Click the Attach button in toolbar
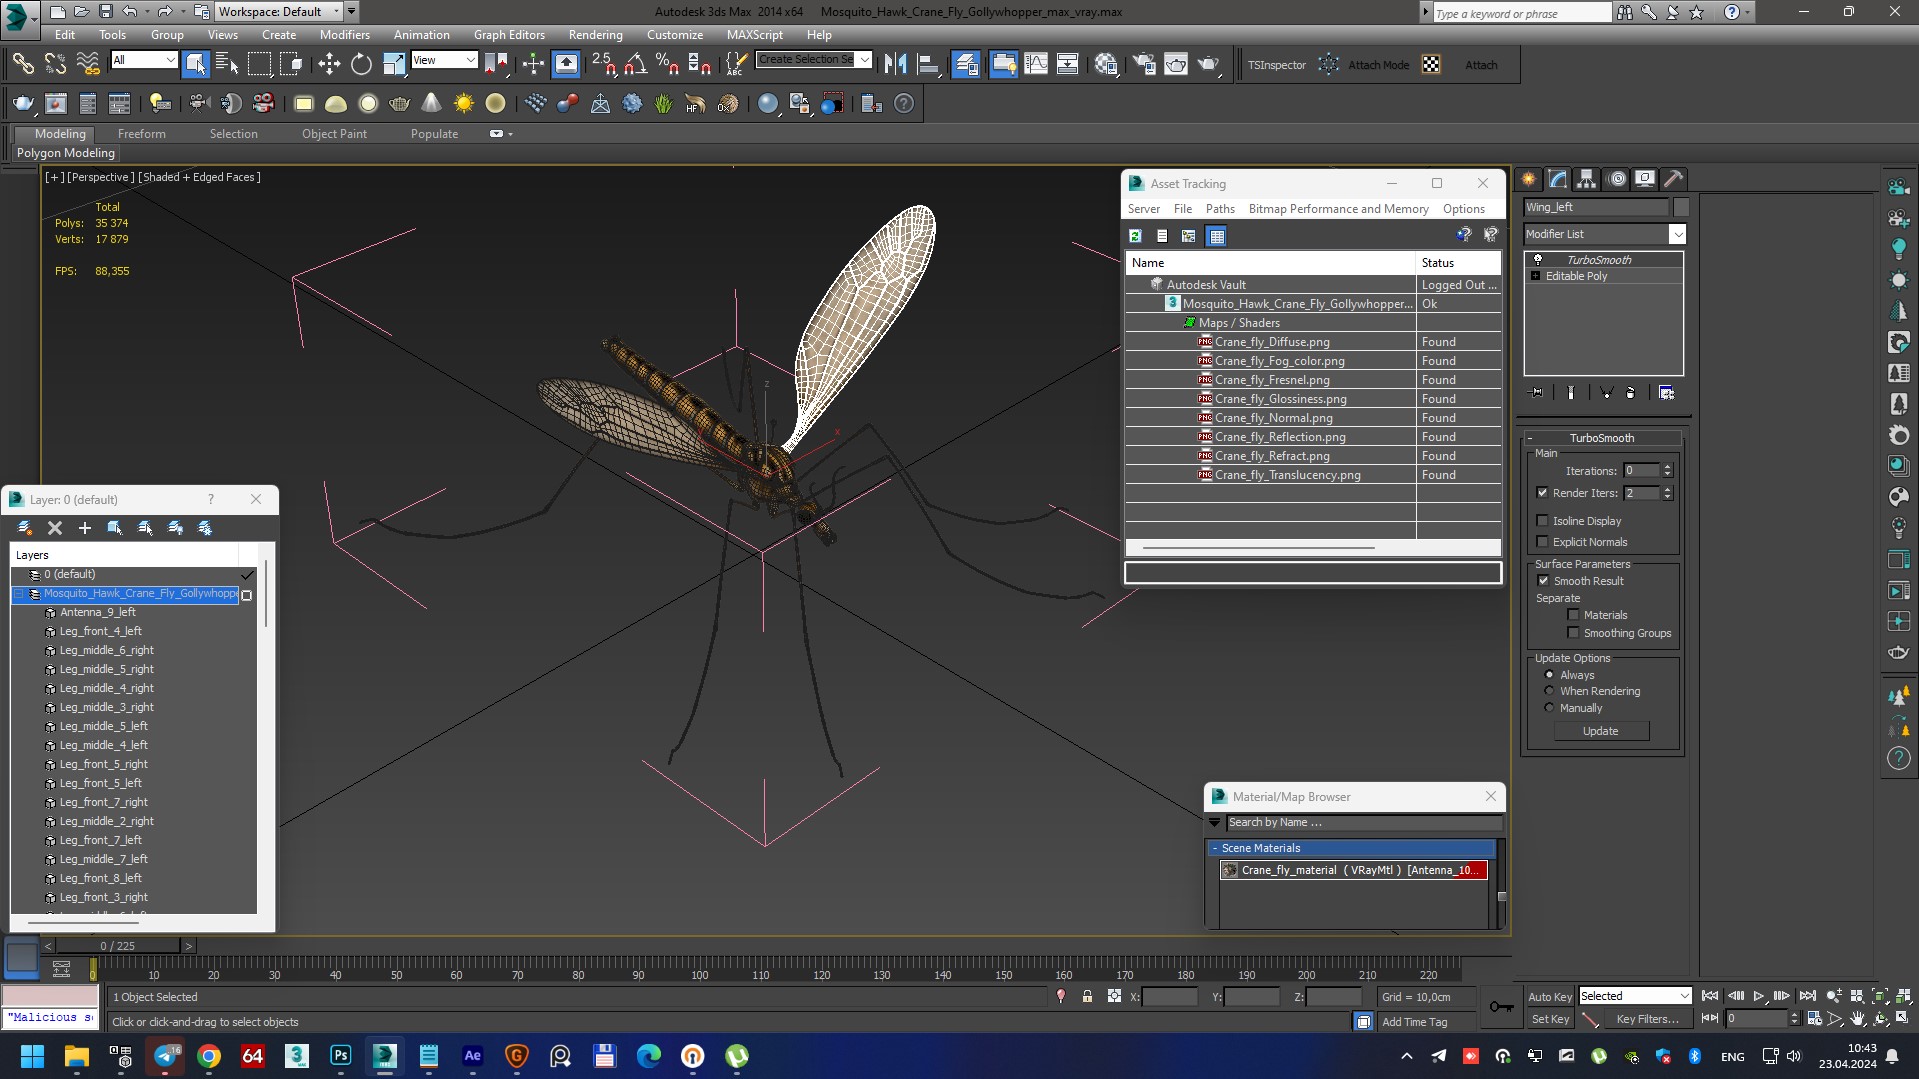Viewport: 1919px width, 1079px height. [x=1481, y=65]
